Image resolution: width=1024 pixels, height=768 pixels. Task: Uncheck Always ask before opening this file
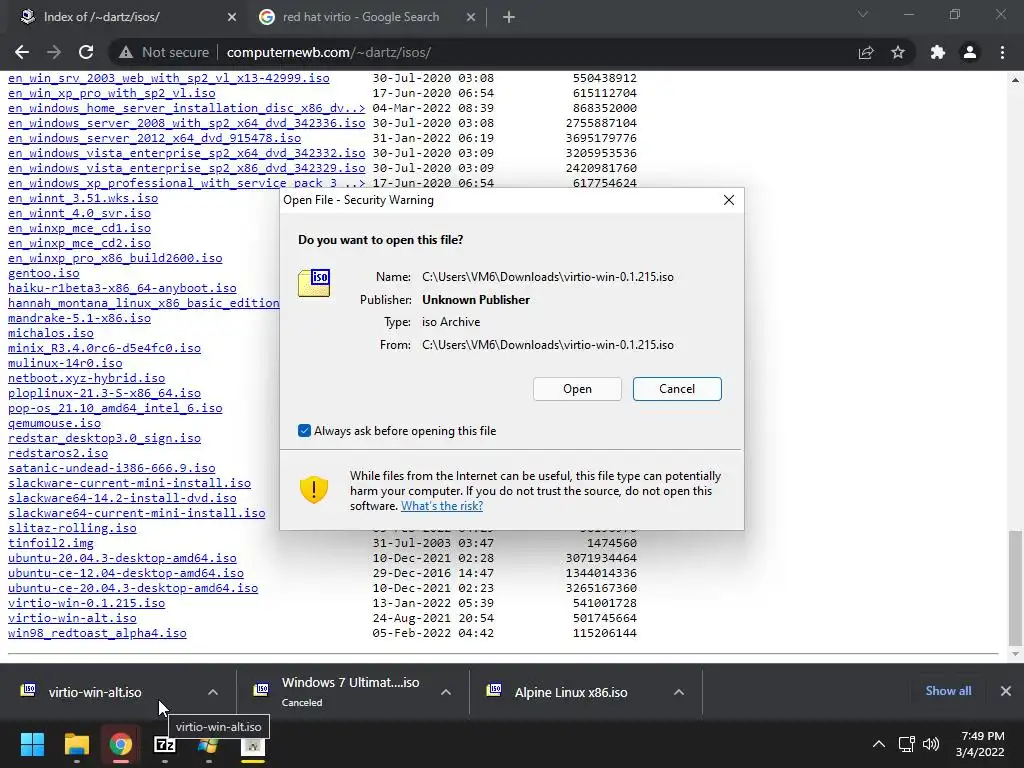304,430
